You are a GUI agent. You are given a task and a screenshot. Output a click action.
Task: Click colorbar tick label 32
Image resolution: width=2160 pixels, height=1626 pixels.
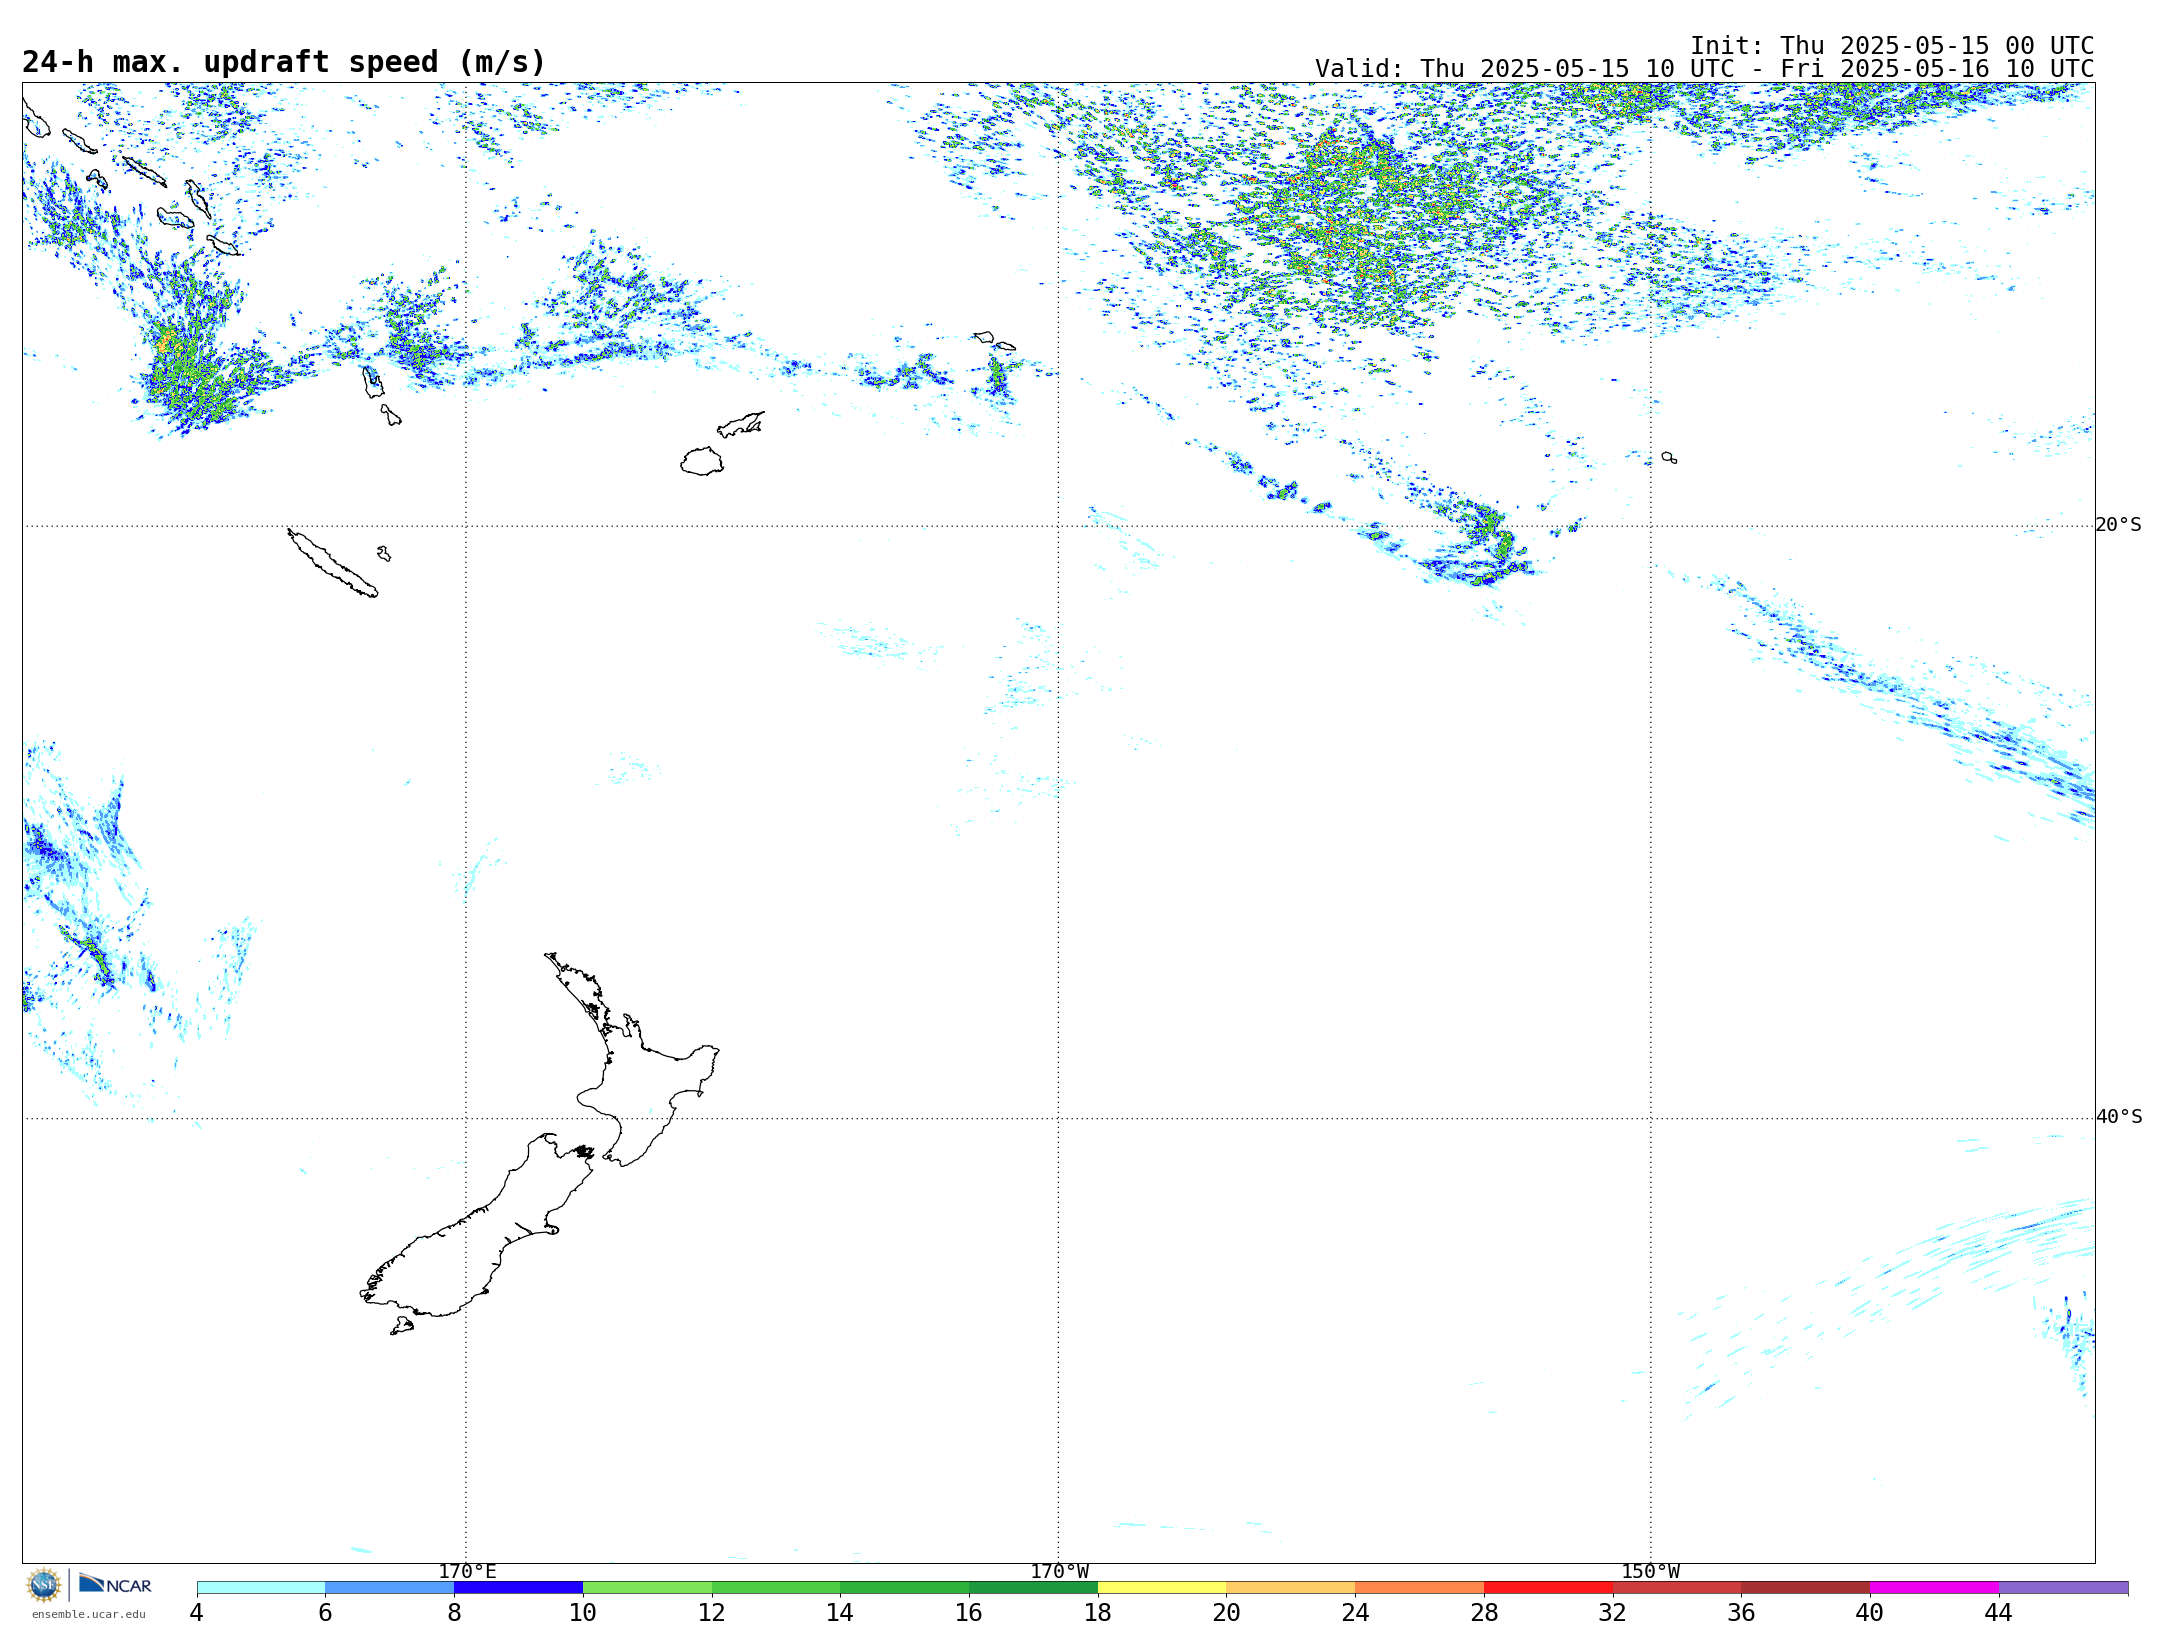pyautogui.click(x=1613, y=1612)
